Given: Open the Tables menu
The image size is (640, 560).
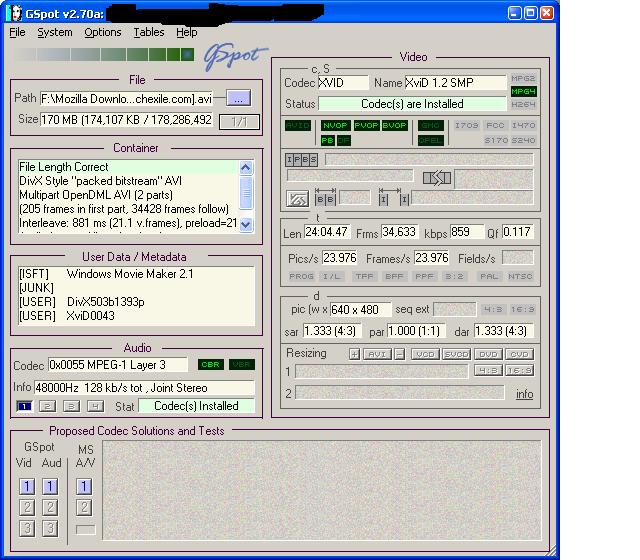Looking at the screenshot, I should [149, 32].
